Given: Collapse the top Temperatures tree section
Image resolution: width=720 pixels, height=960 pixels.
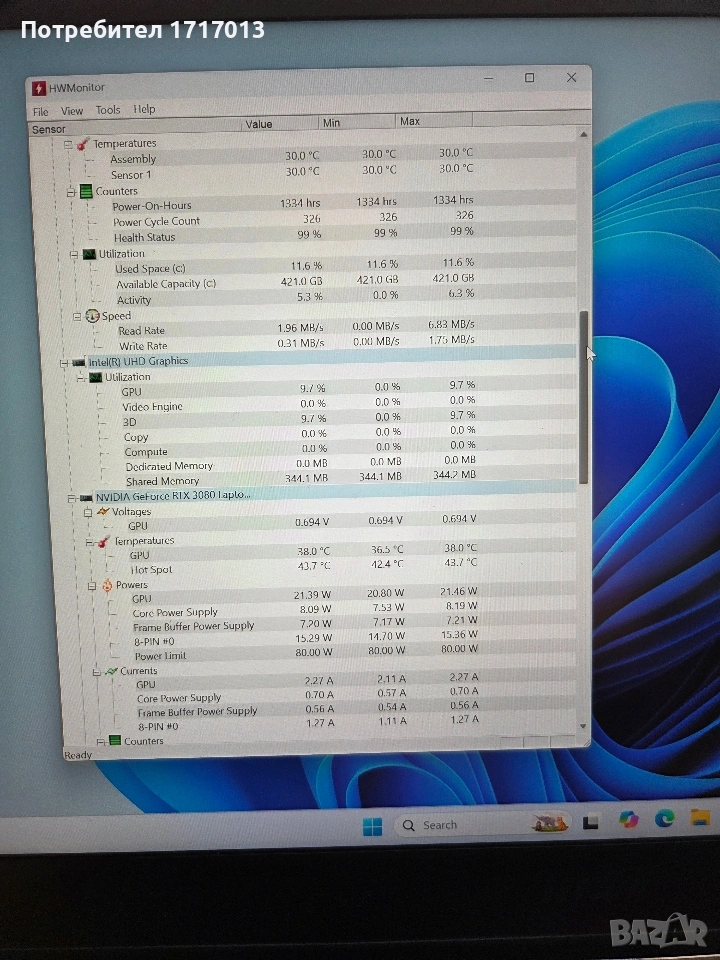Looking at the screenshot, I should click(69, 144).
